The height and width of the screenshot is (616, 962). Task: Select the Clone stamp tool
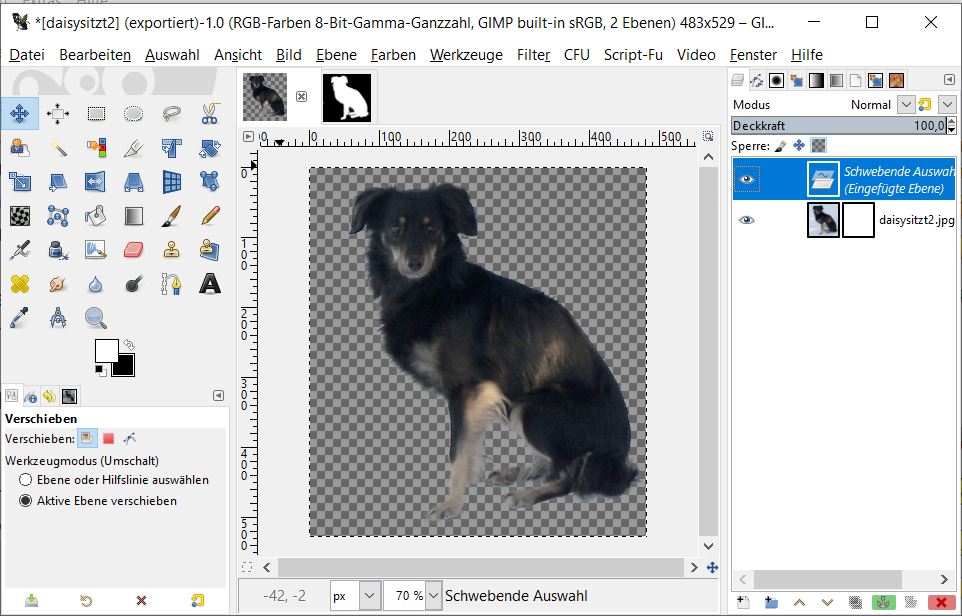[x=172, y=250]
